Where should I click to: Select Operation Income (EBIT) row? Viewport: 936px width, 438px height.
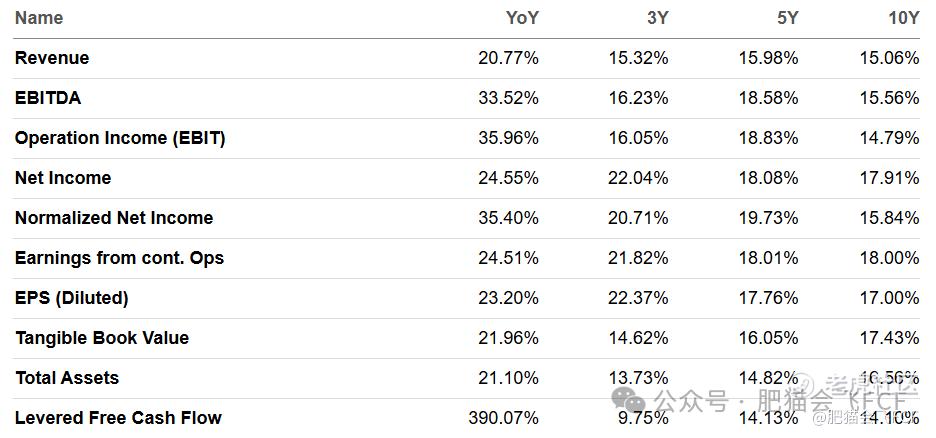pyautogui.click(x=467, y=138)
